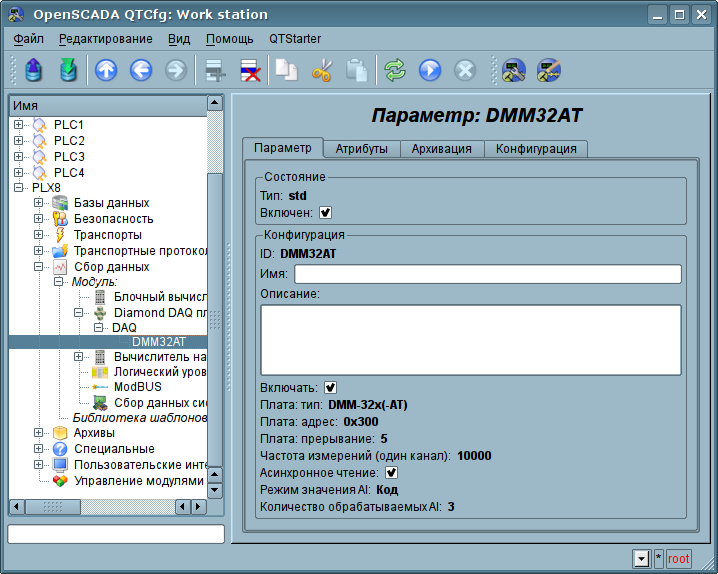The width and height of the screenshot is (718, 574).
Task: Open the 'Редактирование' menu
Action: [105, 39]
